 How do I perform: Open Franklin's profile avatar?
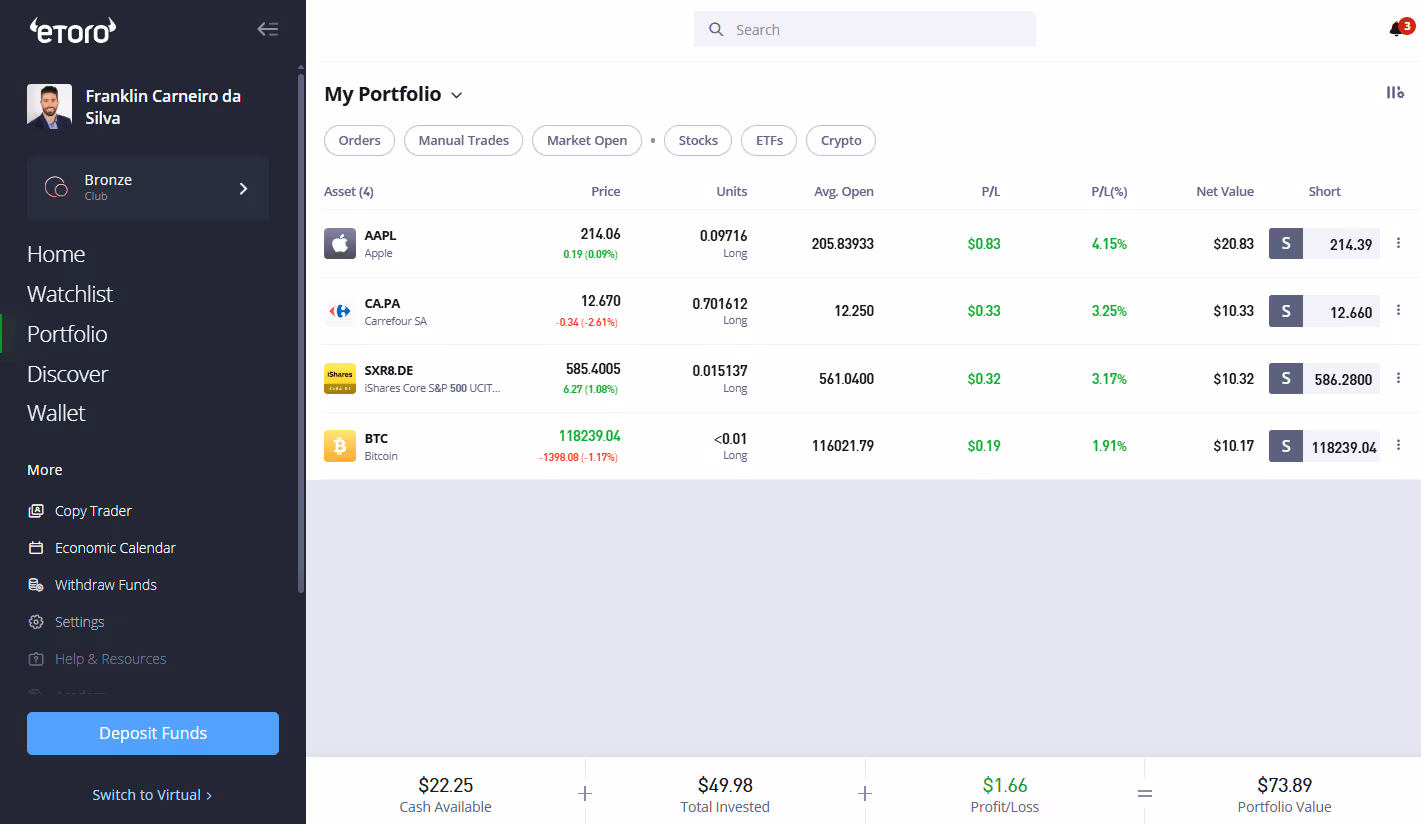click(49, 106)
